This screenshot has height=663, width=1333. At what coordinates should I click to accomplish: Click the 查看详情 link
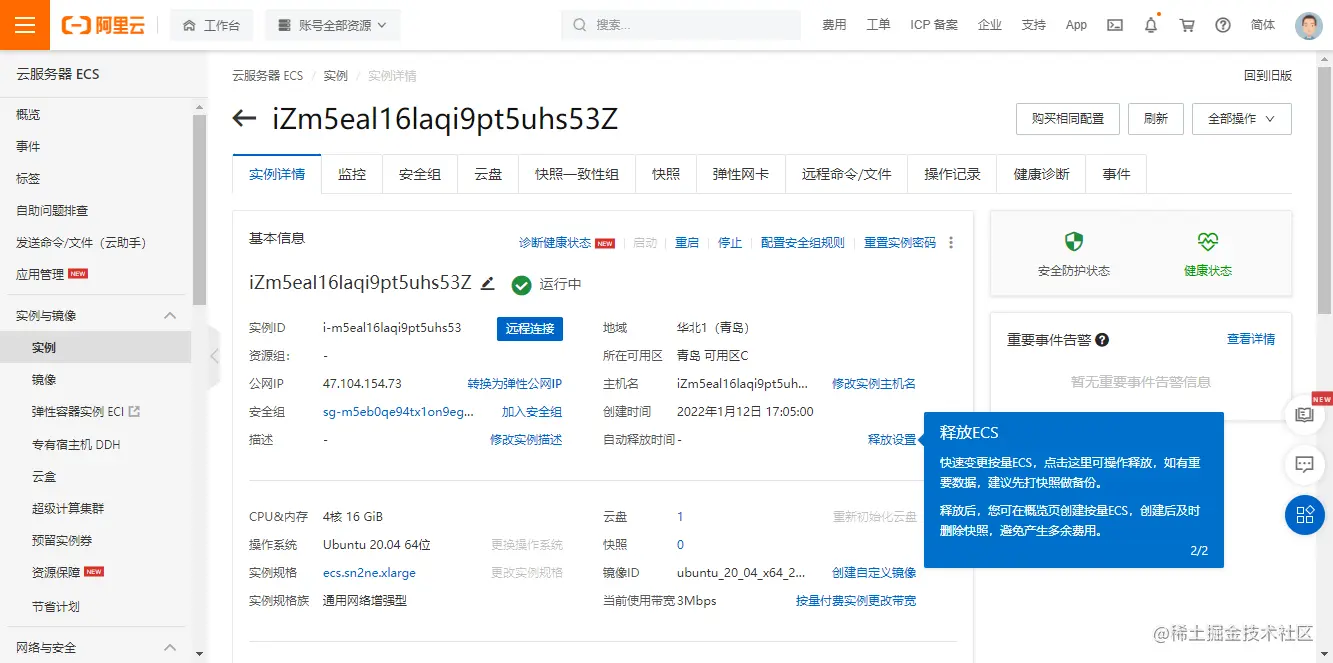pos(1251,339)
